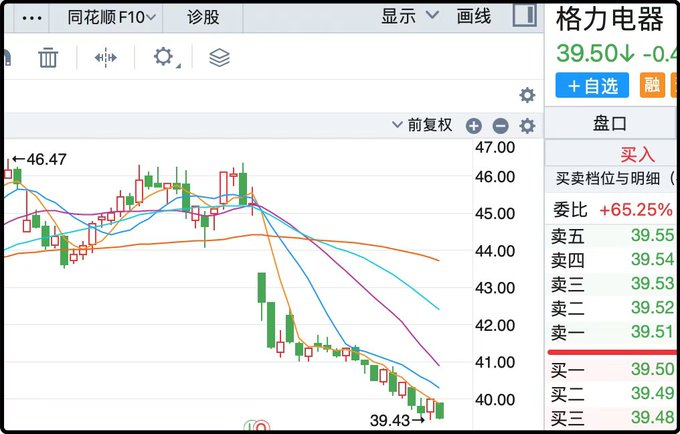Click the horizontal measure tool icon
The height and width of the screenshot is (434, 680).
[x=106, y=57]
